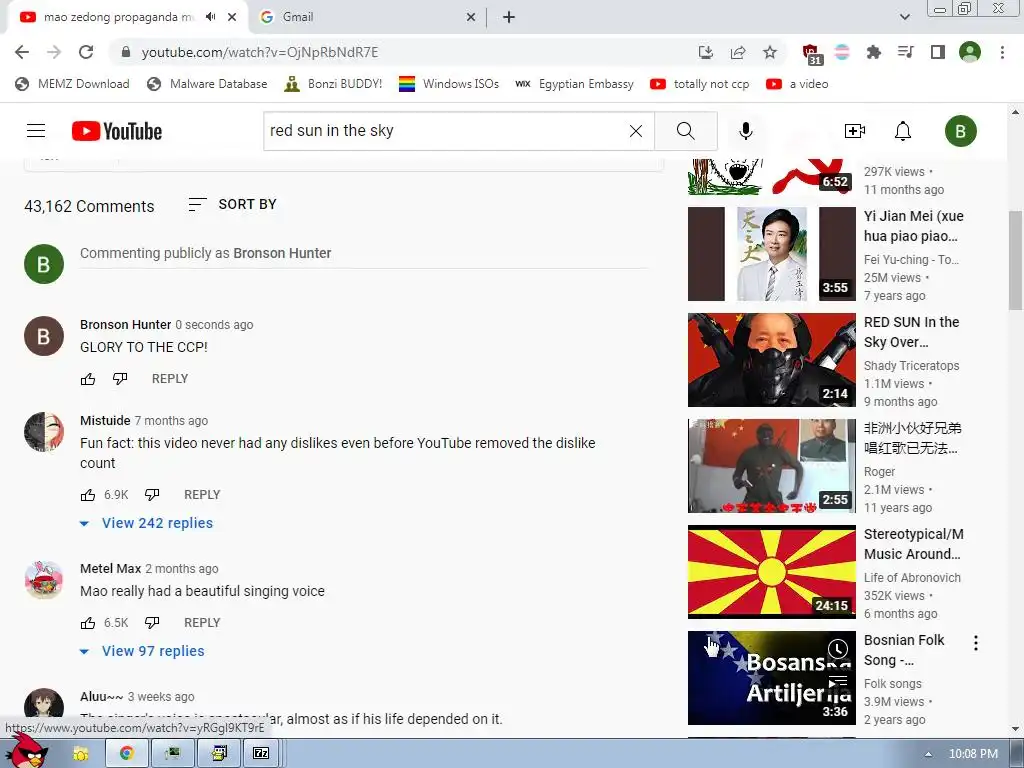Image resolution: width=1024 pixels, height=768 pixels.
Task: Click the 10:08 PM taskbar clock
Action: (x=973, y=754)
